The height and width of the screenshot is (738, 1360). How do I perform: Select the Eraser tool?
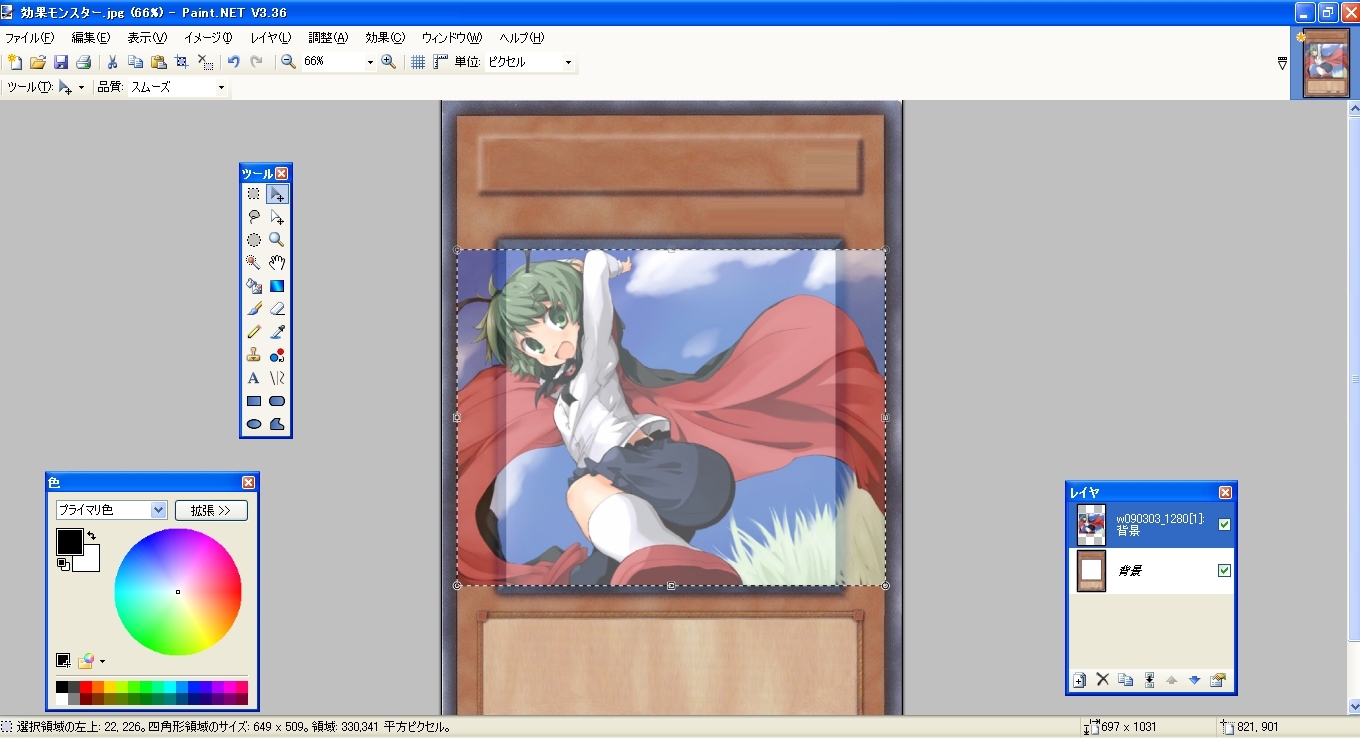[277, 309]
